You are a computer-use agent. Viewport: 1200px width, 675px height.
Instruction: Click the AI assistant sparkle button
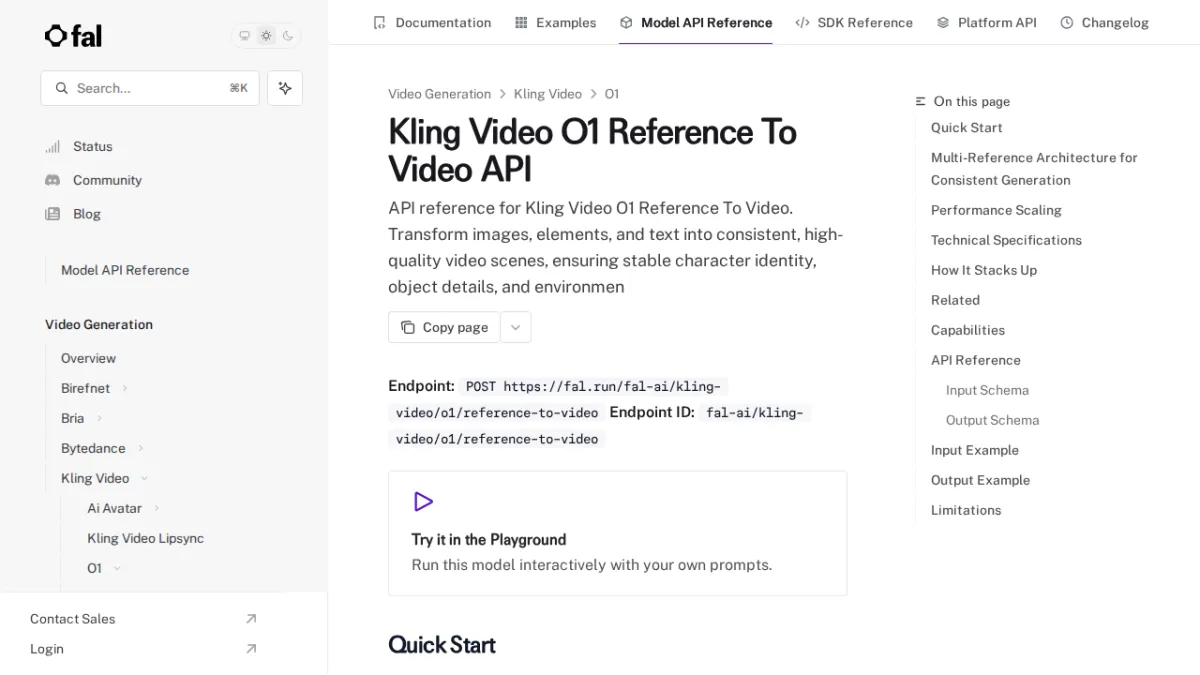coord(285,88)
